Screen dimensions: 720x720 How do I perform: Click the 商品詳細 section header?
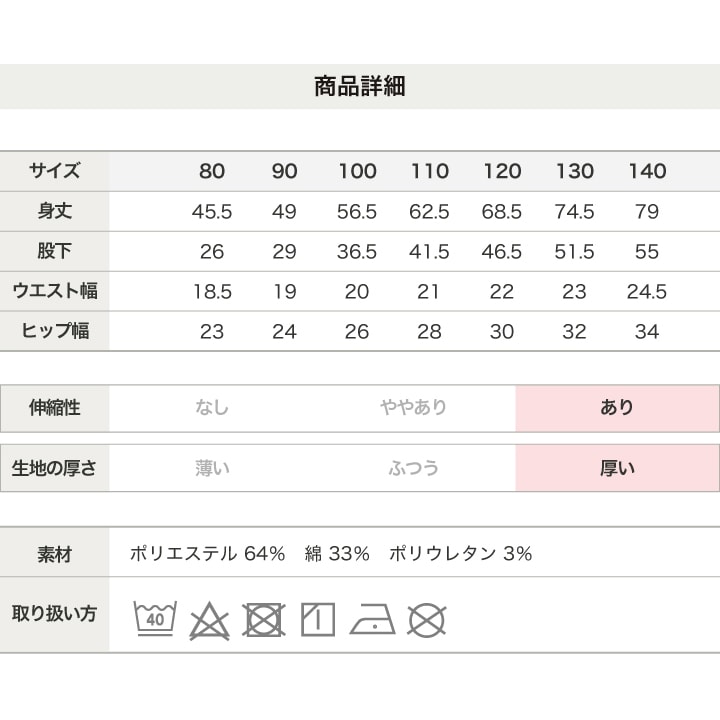tap(360, 86)
